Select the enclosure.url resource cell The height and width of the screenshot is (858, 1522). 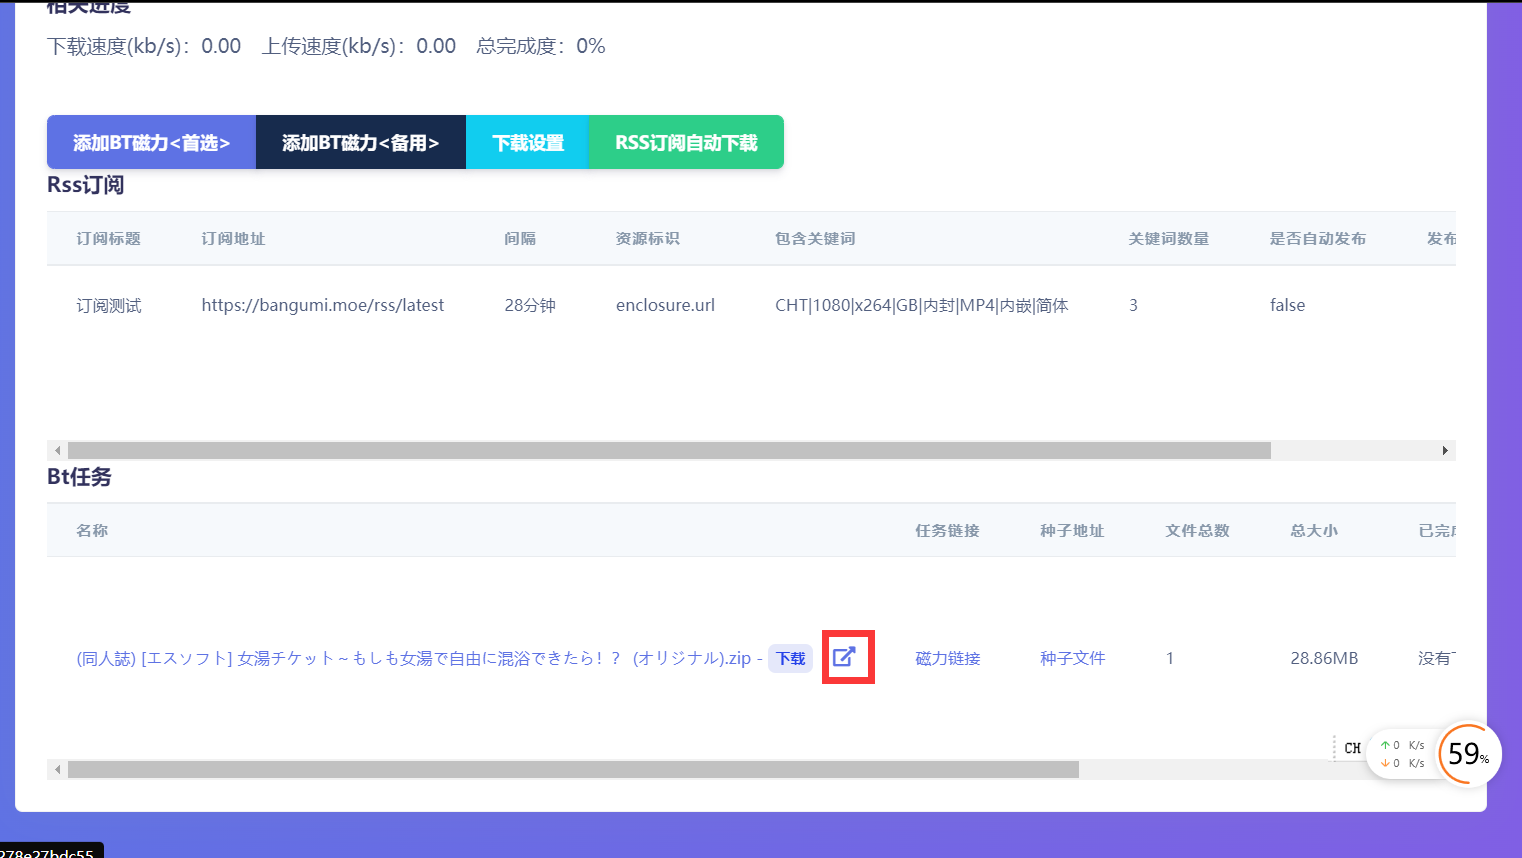point(665,305)
